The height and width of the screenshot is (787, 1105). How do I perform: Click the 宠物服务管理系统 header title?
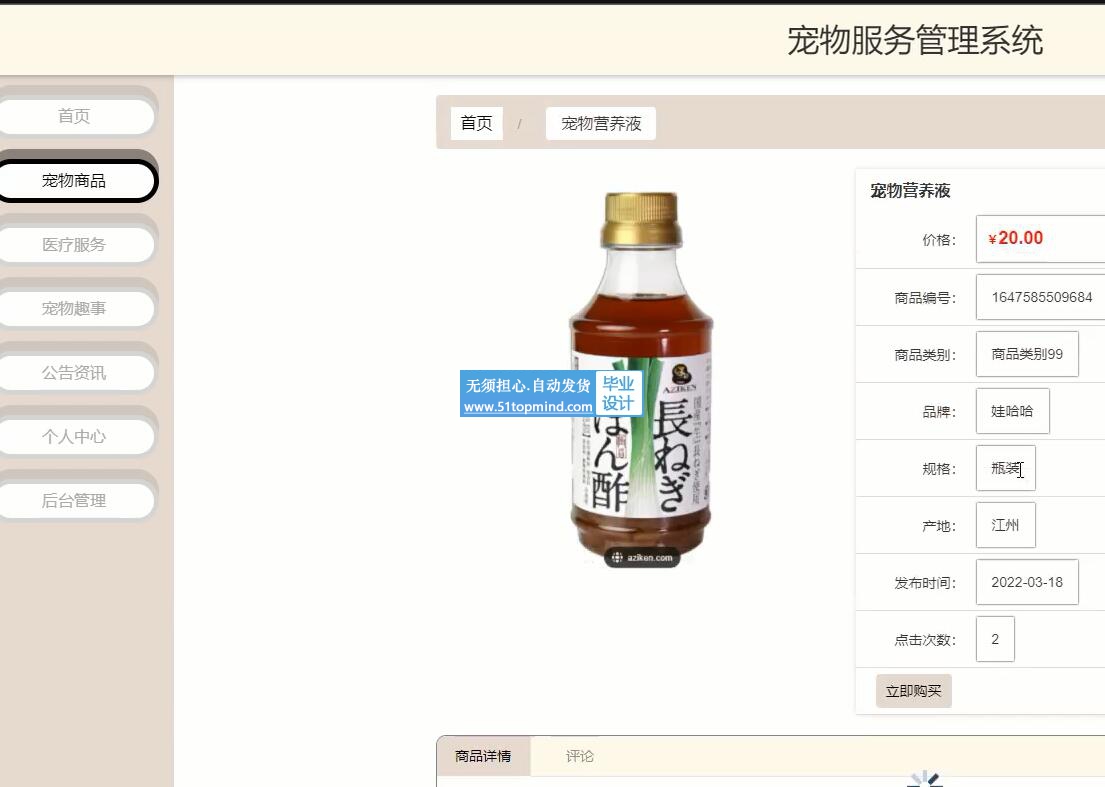pos(915,40)
